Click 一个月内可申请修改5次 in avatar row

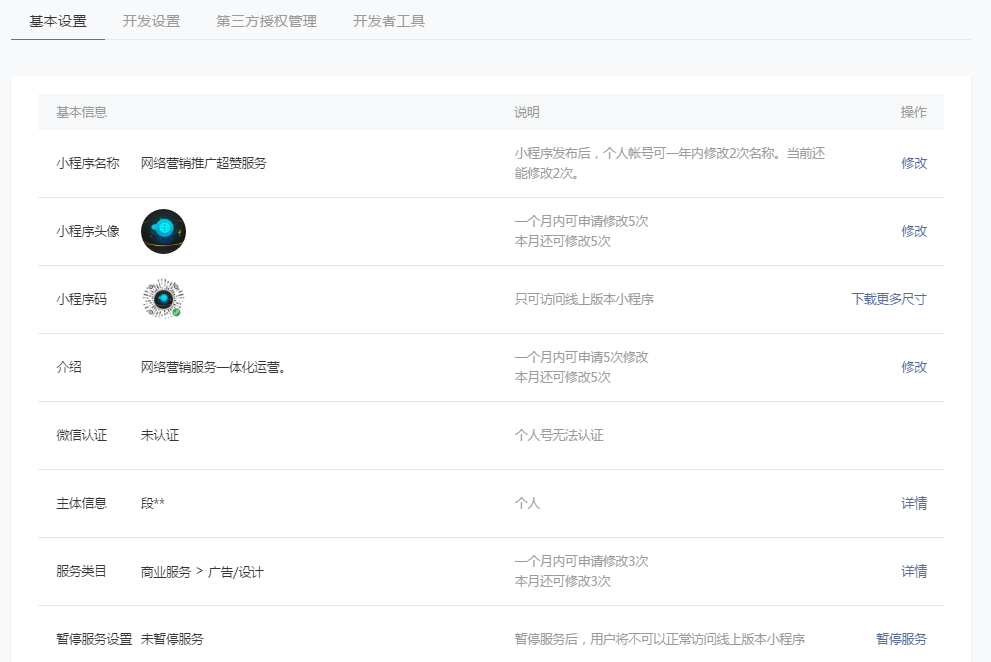pyautogui.click(x=581, y=221)
